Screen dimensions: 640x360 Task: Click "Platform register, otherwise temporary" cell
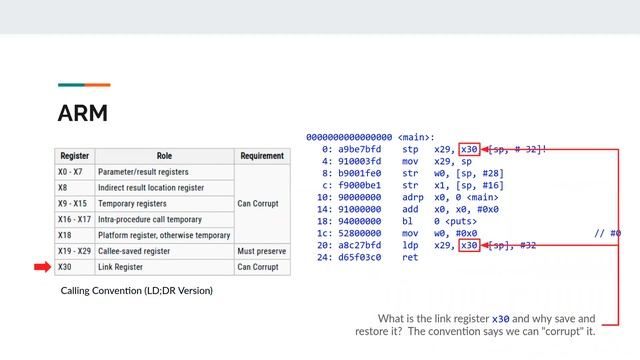tap(164, 236)
